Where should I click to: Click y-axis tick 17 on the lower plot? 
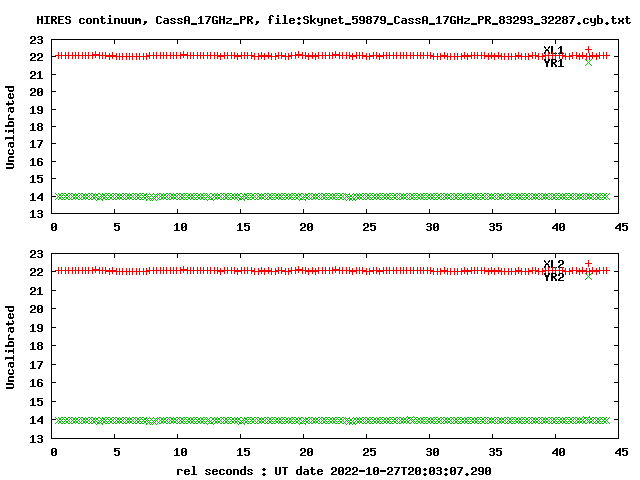36,365
